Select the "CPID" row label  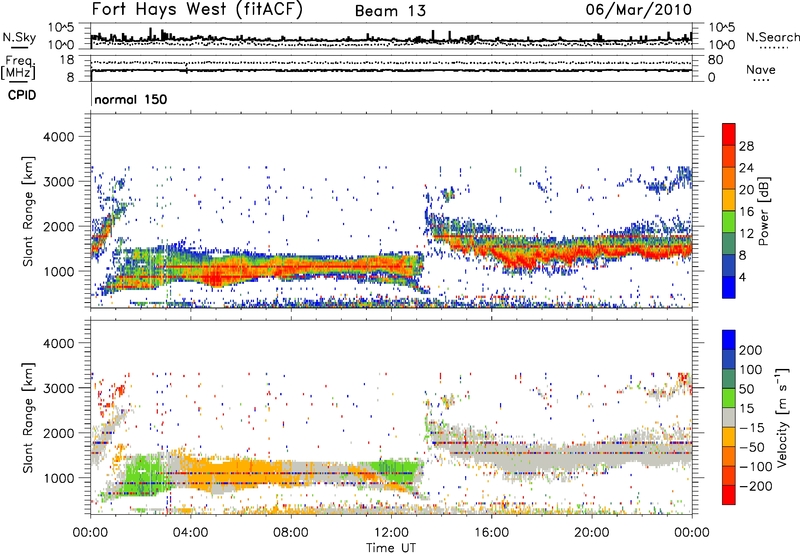tap(22, 95)
